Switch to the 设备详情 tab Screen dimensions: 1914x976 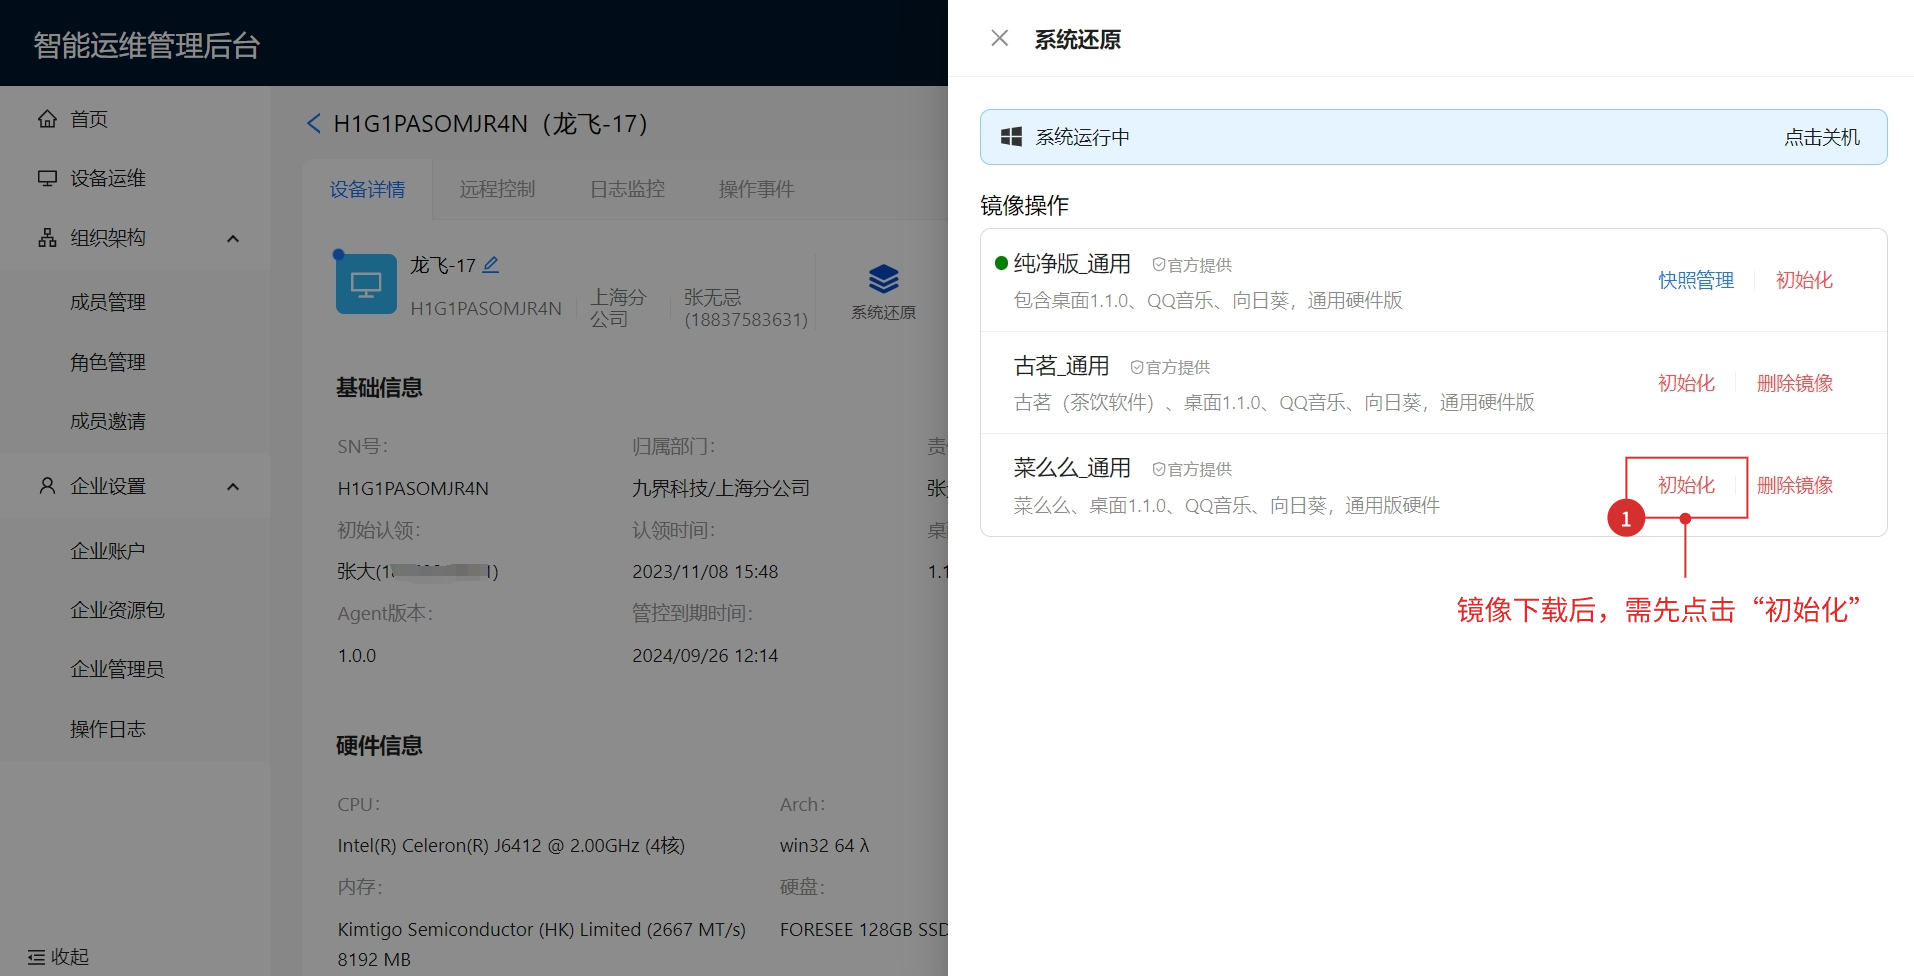(367, 189)
